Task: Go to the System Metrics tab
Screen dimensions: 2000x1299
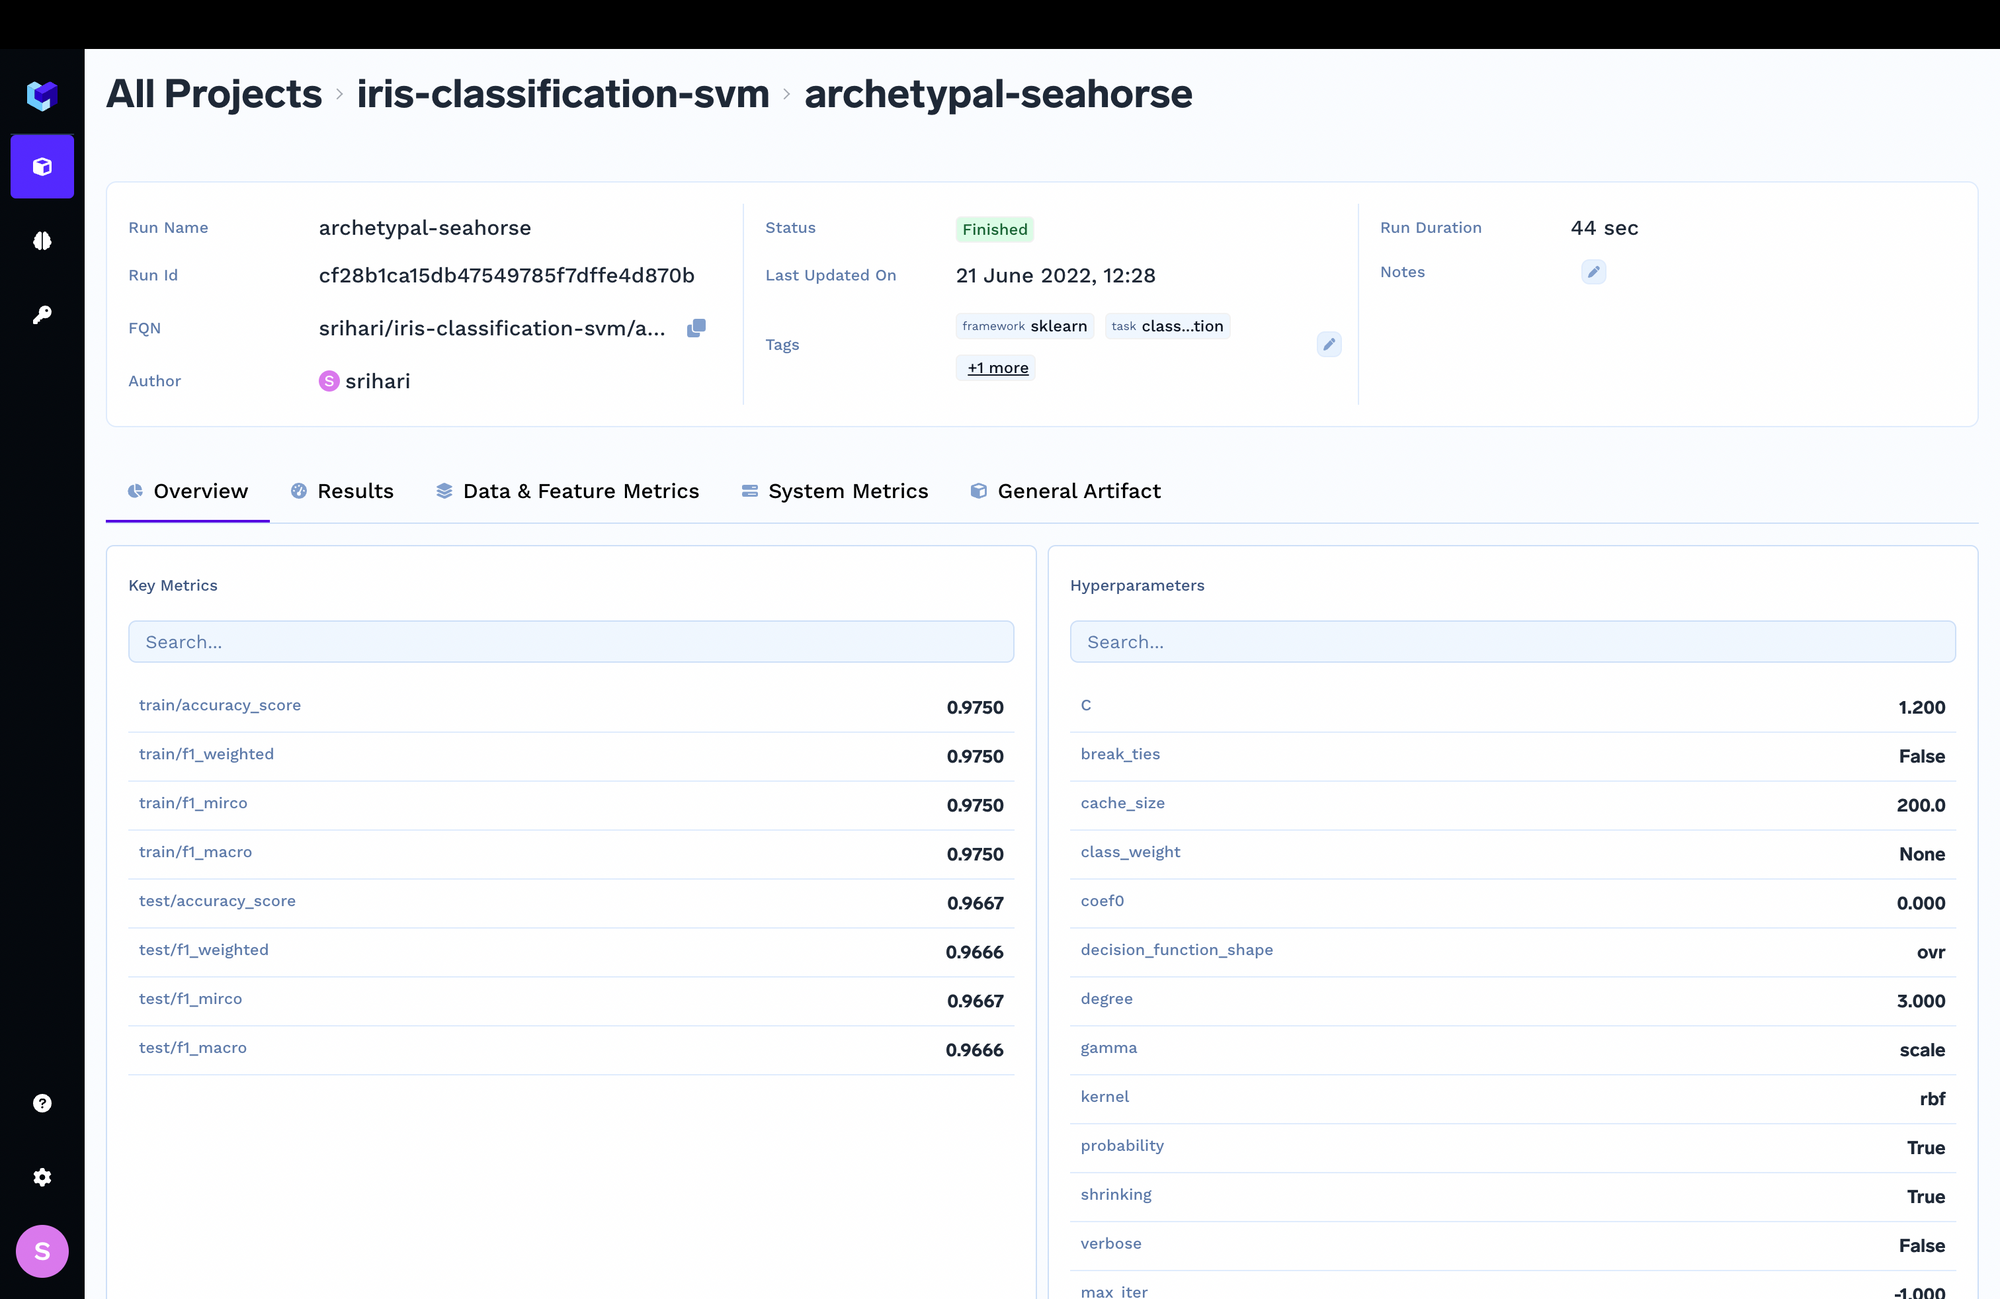Action: [x=834, y=491]
